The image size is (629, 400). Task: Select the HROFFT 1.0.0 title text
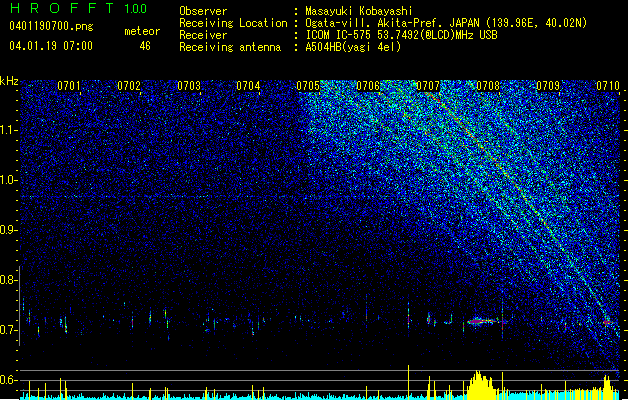point(78,8)
